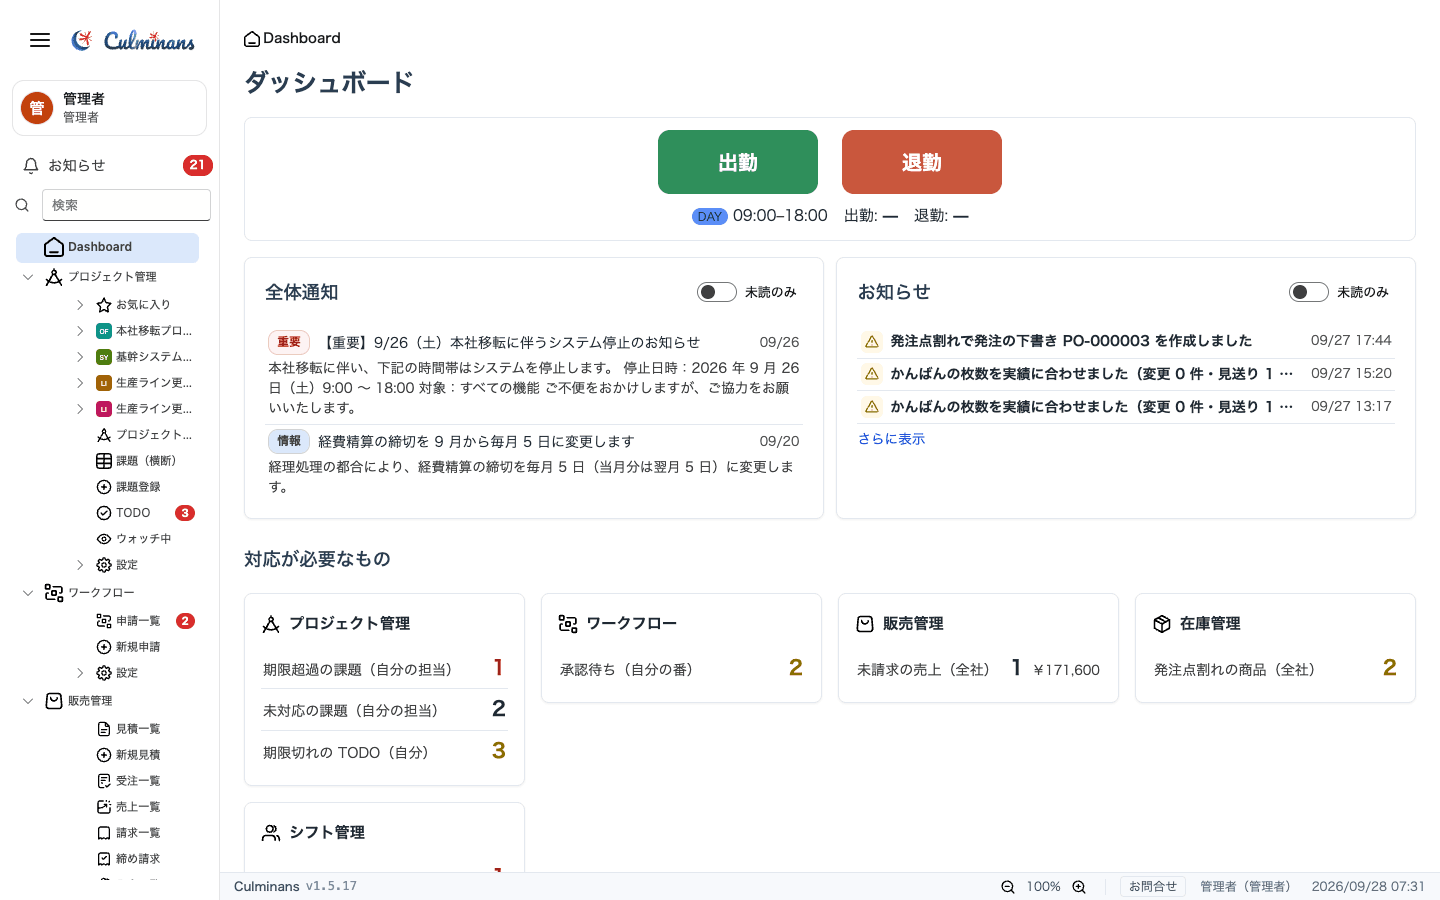Toggle 未読のみ in 全体通知 panel
Image resolution: width=1440 pixels, height=900 pixels.
pyautogui.click(x=717, y=292)
